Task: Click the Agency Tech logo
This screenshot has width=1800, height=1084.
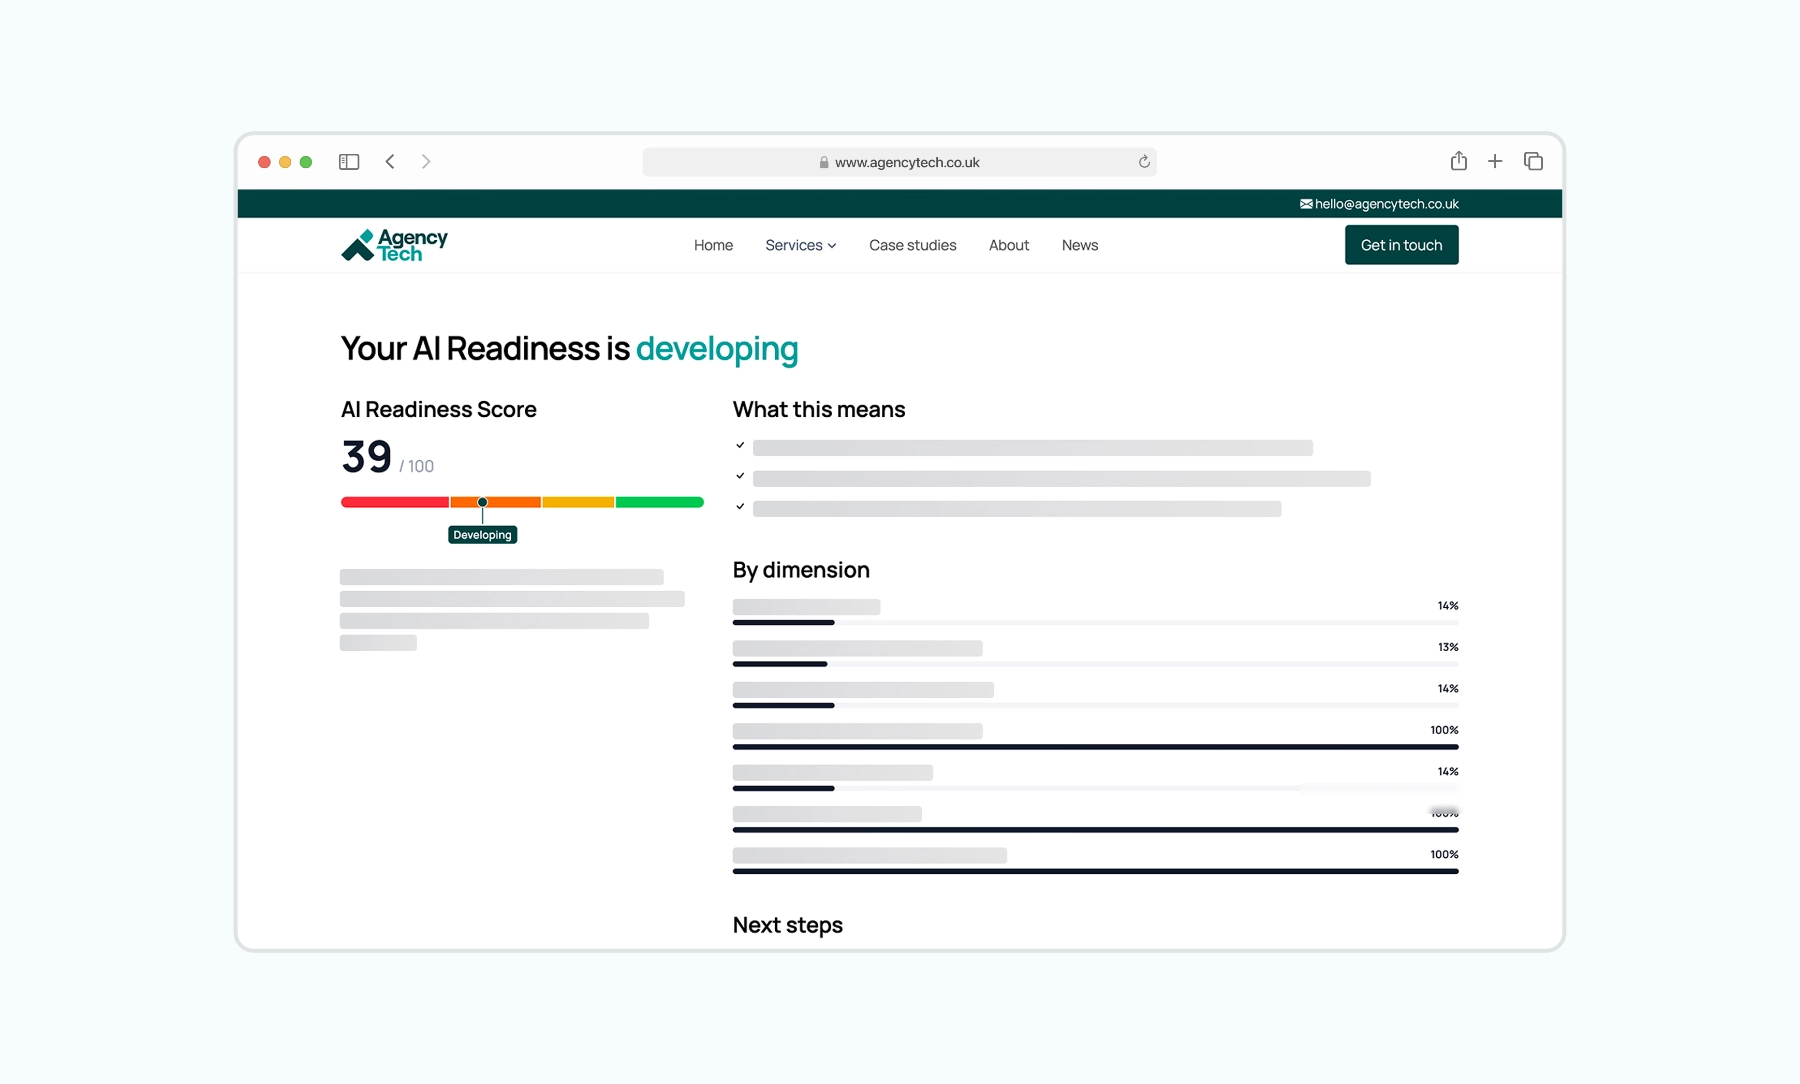Action: (394, 245)
